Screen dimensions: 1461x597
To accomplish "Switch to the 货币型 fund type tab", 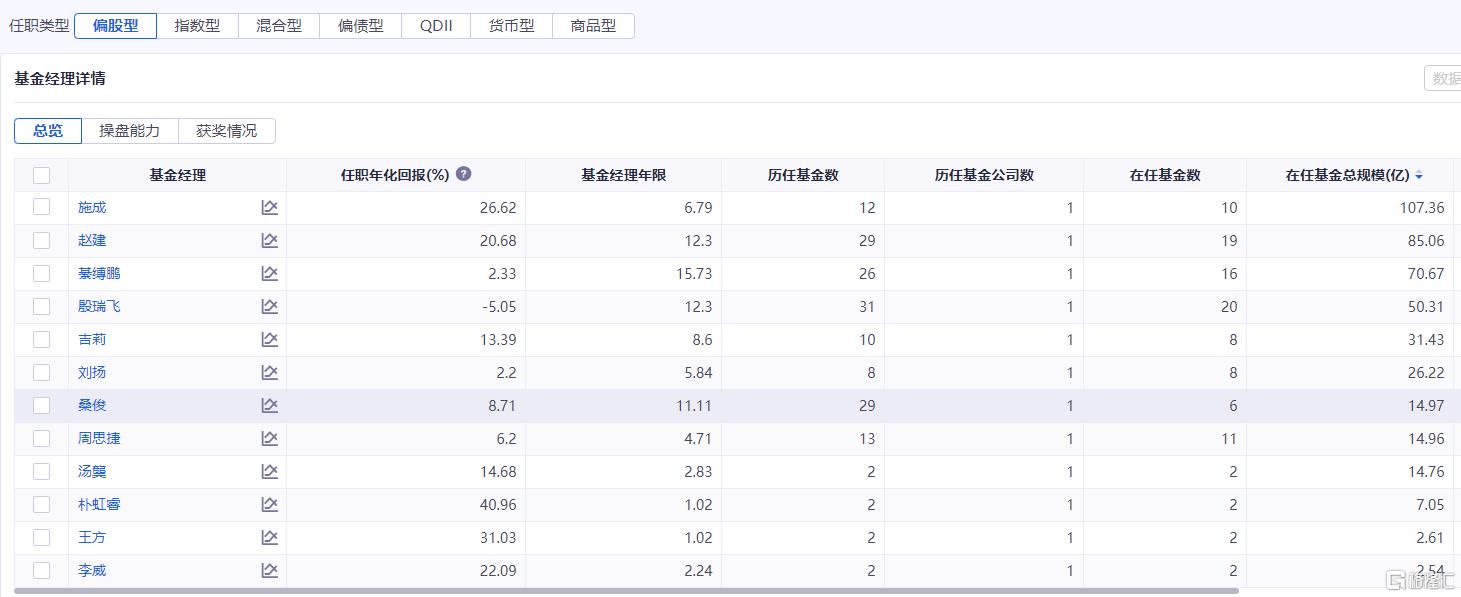I will (512, 26).
